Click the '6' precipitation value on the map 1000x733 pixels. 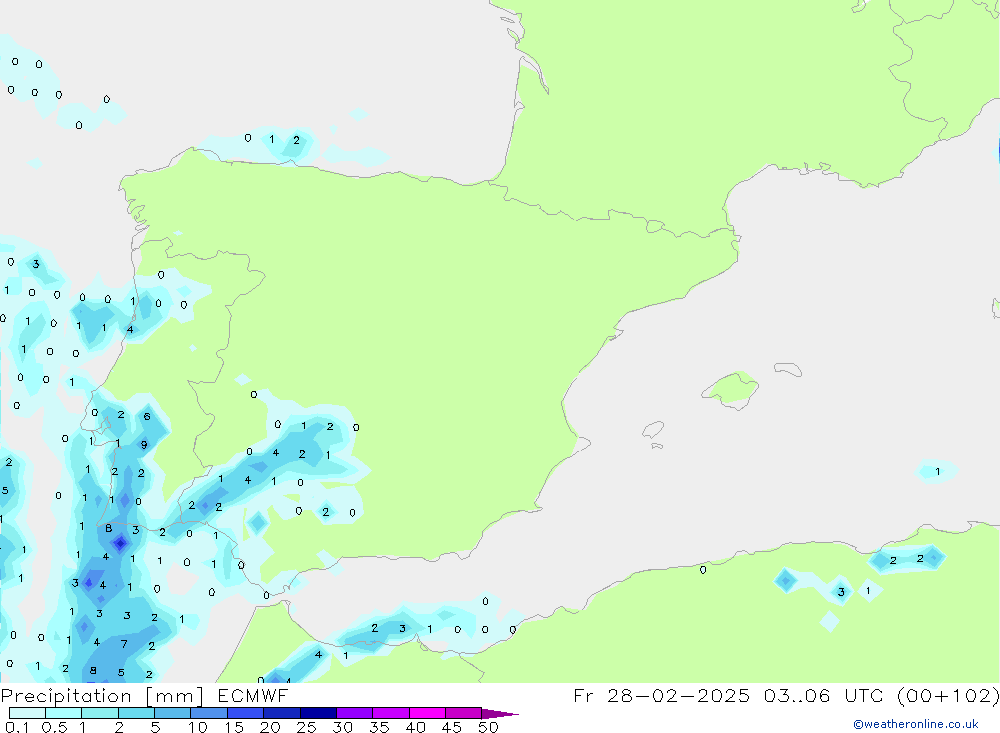coord(147,417)
